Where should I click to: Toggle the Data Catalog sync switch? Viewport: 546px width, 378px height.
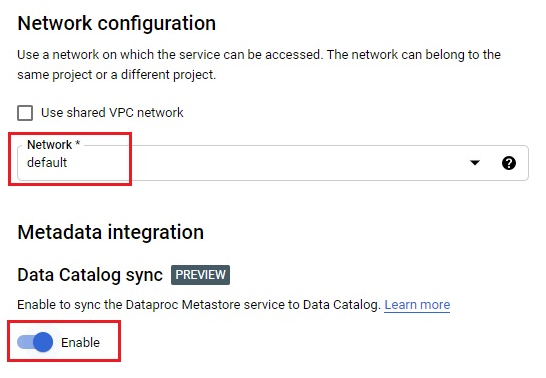[35, 342]
